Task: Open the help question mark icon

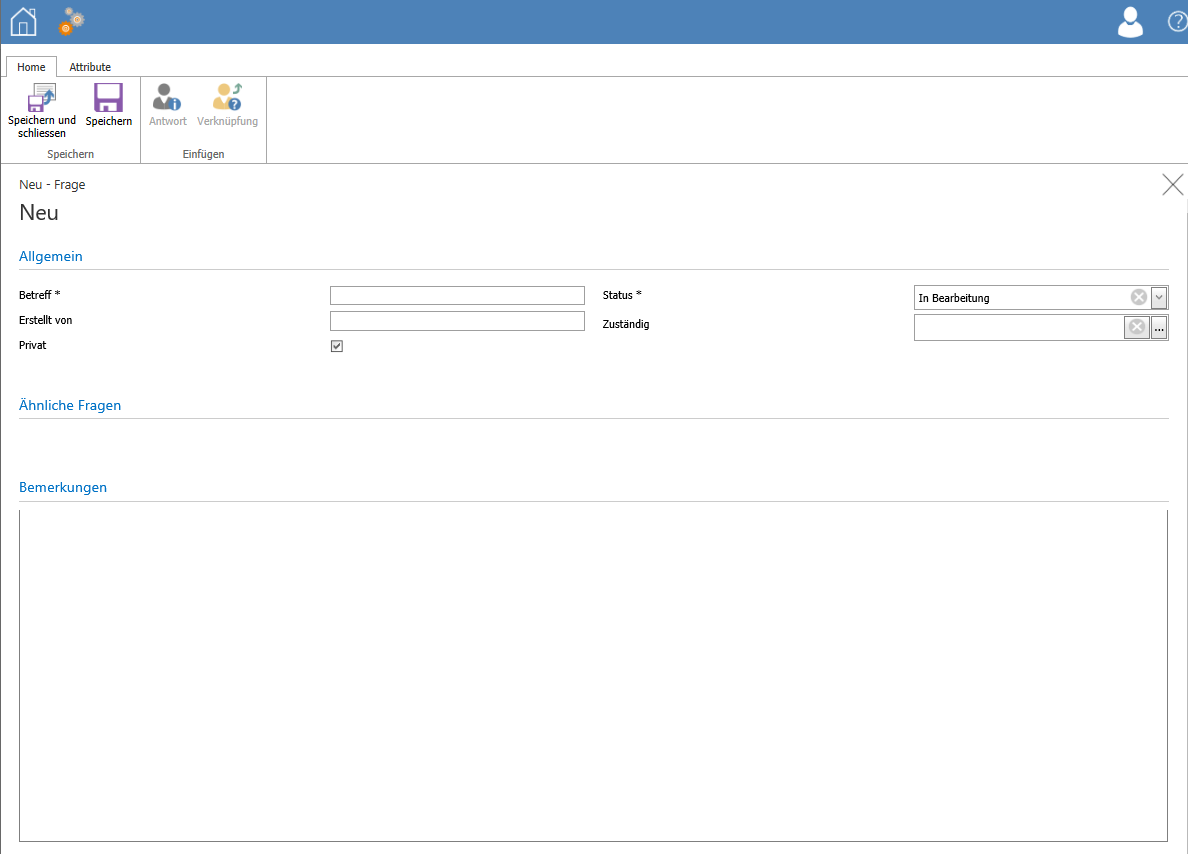Action: coord(1177,22)
